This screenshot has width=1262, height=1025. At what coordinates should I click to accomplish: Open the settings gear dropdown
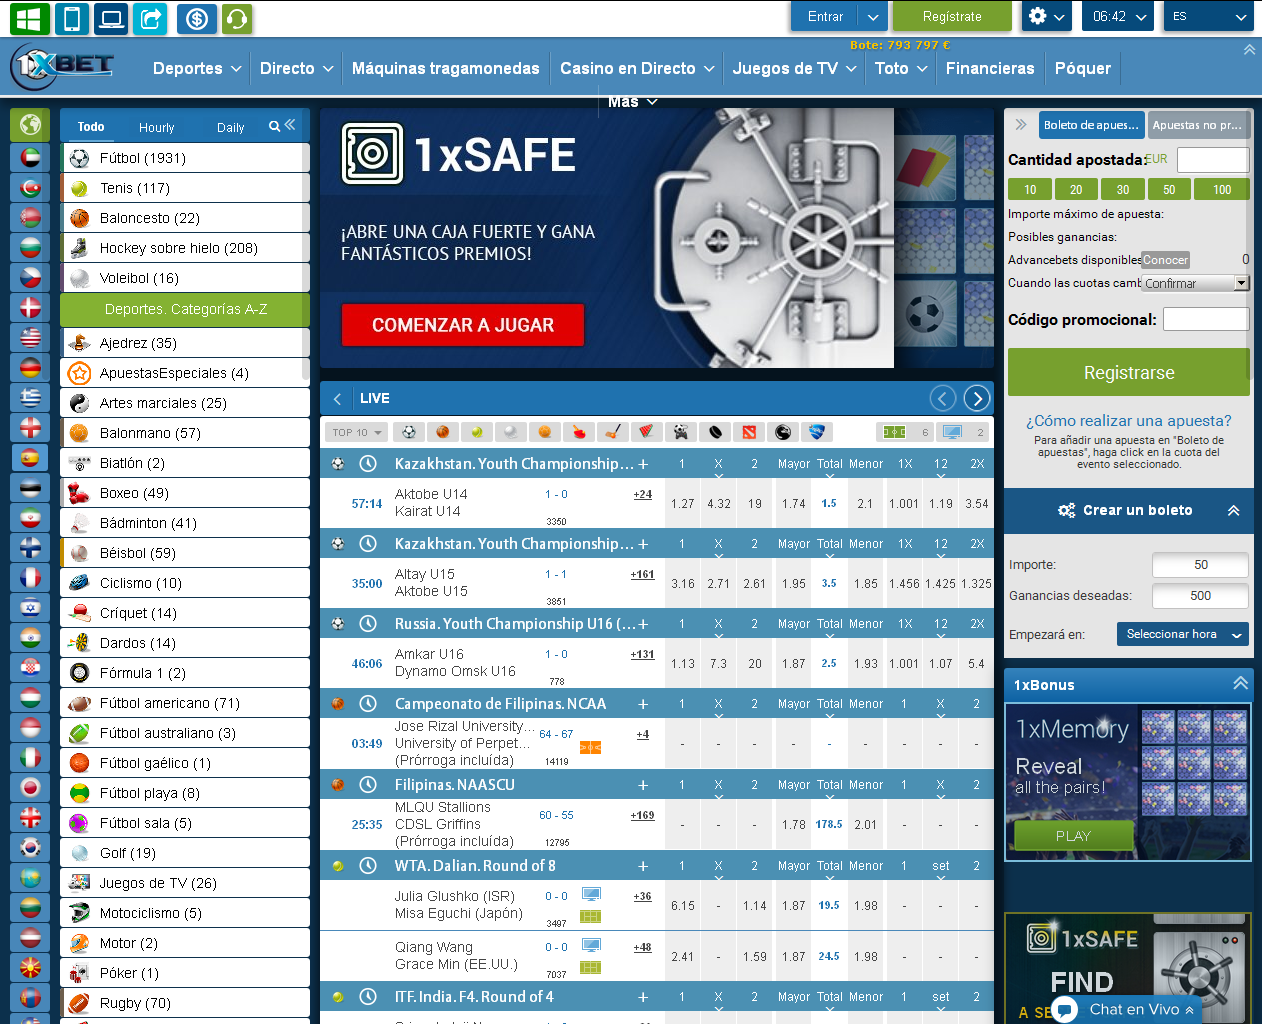[x=1047, y=16]
